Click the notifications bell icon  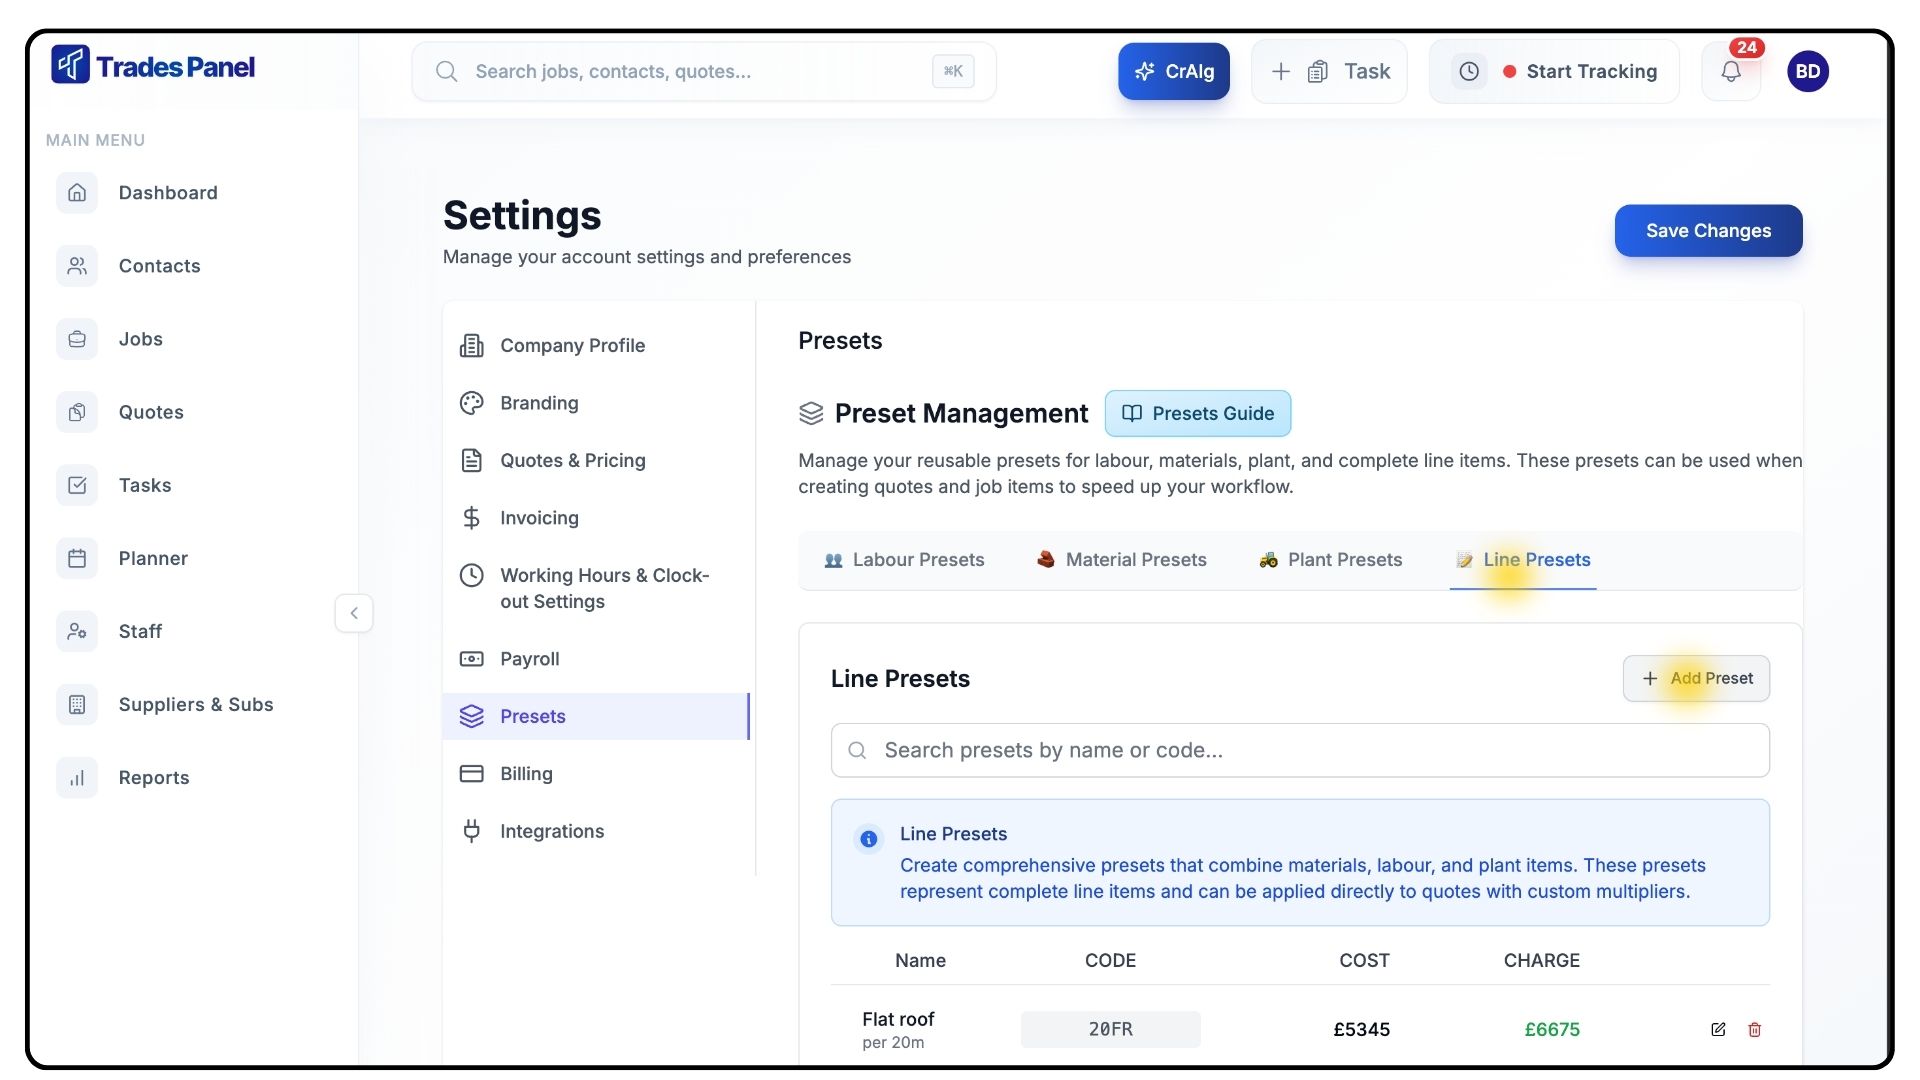[1730, 71]
